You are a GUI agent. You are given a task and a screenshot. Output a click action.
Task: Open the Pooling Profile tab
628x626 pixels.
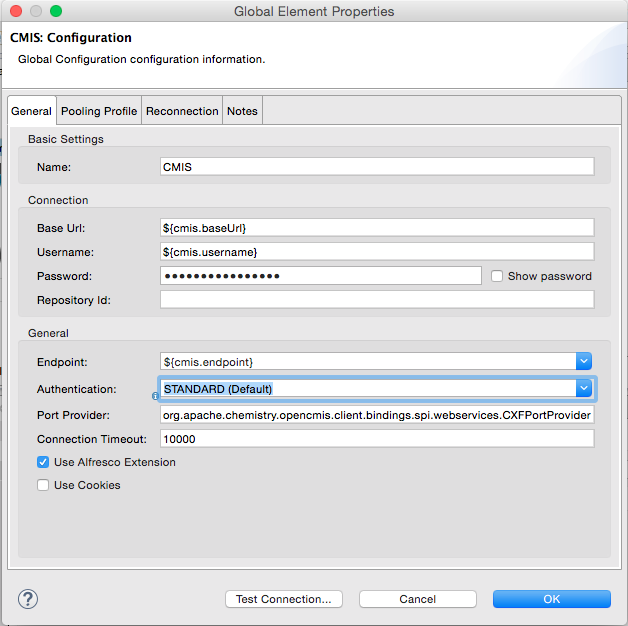point(99,111)
